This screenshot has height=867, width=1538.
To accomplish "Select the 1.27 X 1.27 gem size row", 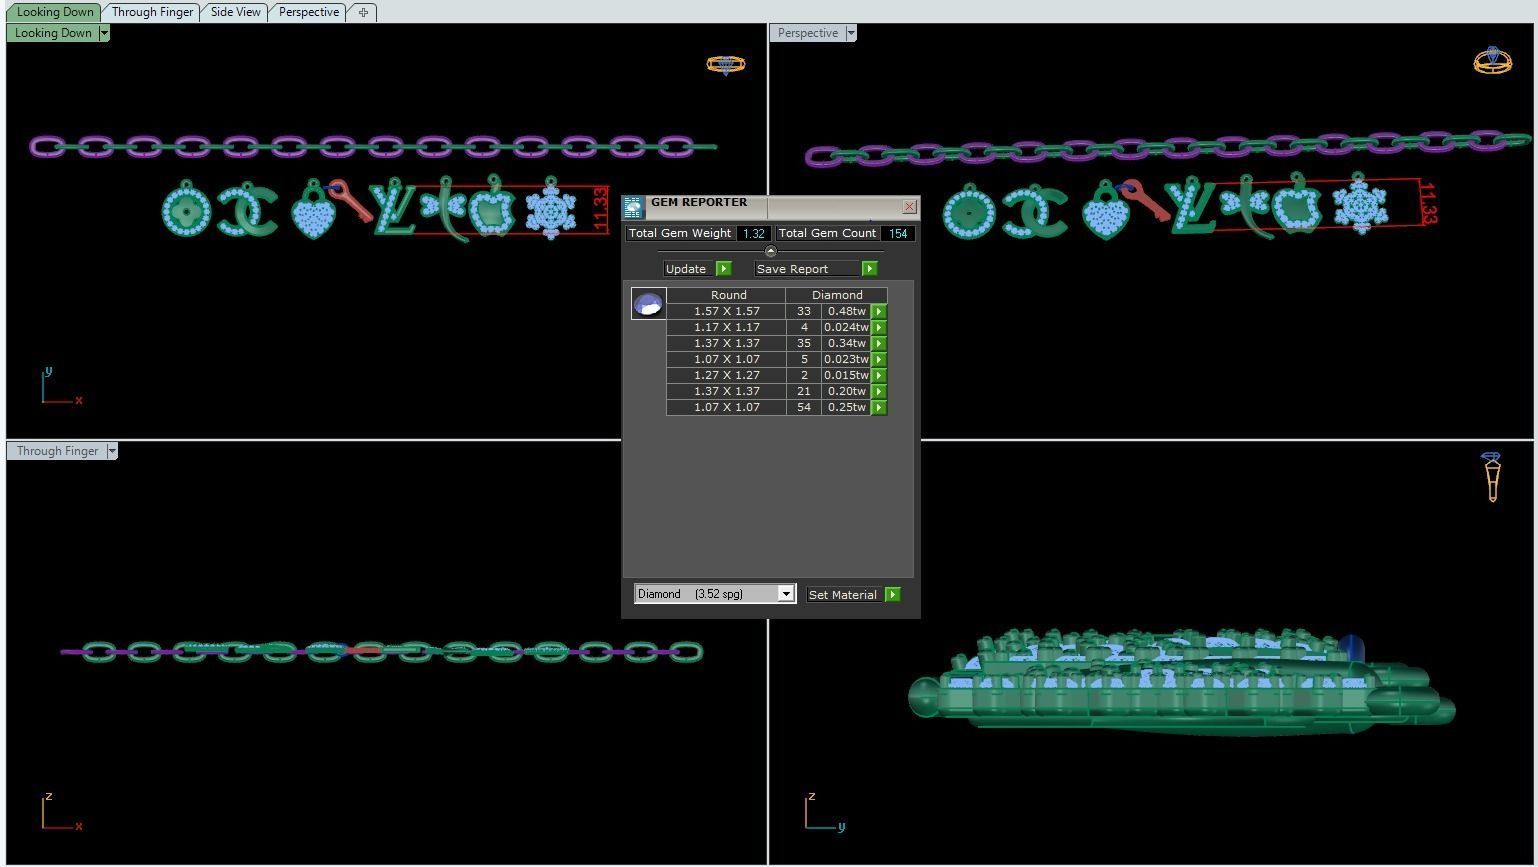I will (727, 375).
